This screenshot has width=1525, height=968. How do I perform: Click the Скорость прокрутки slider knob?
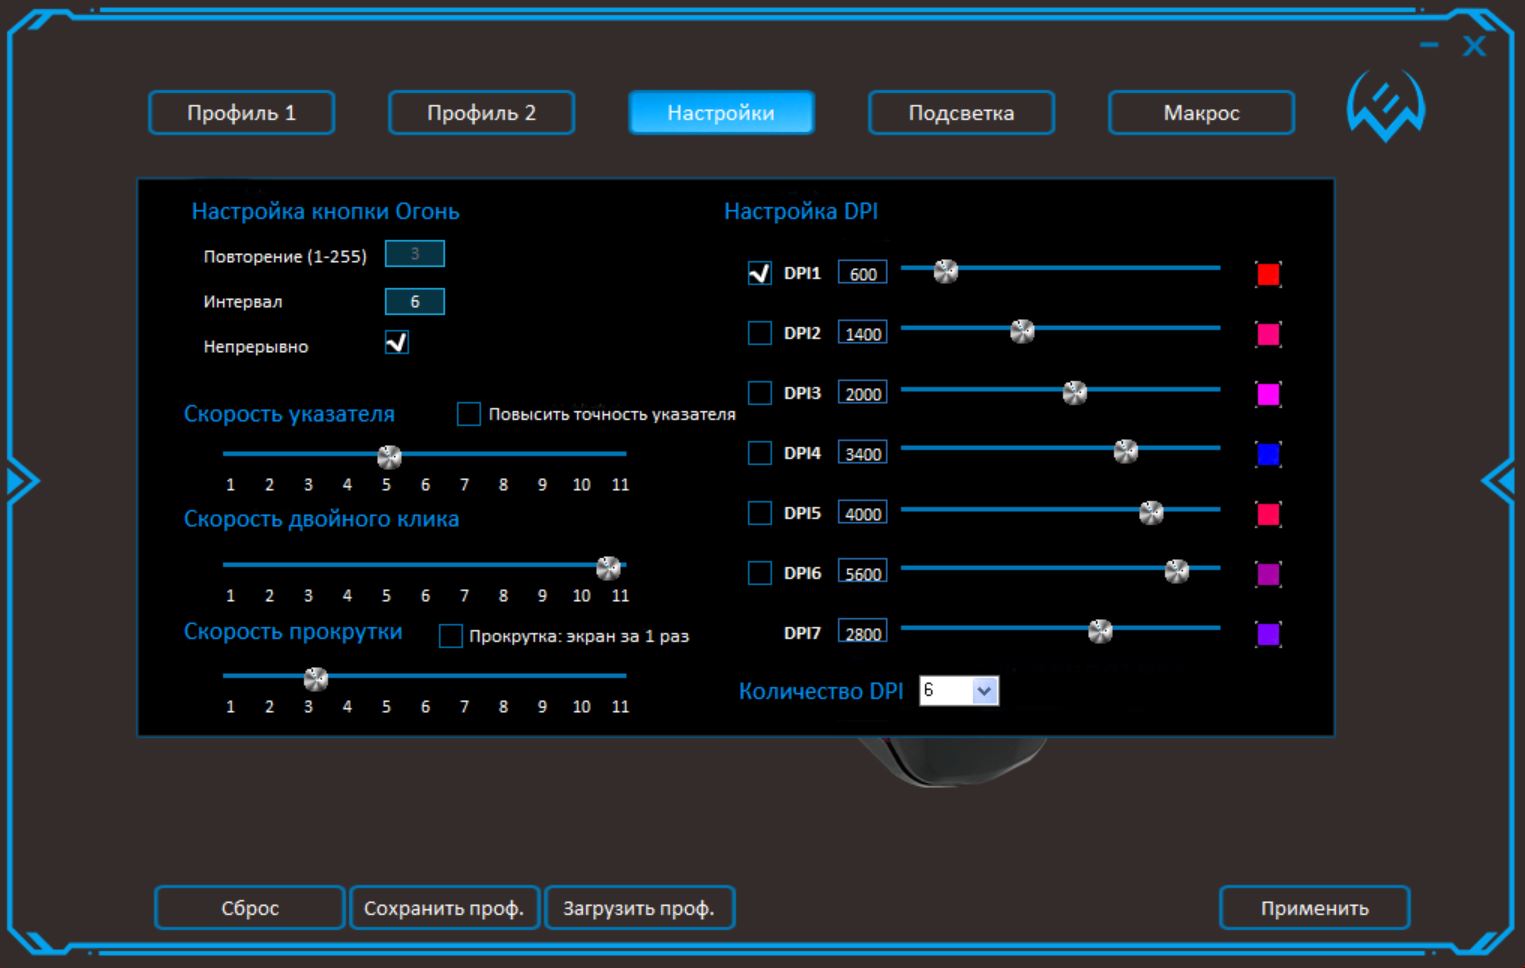pos(316,679)
